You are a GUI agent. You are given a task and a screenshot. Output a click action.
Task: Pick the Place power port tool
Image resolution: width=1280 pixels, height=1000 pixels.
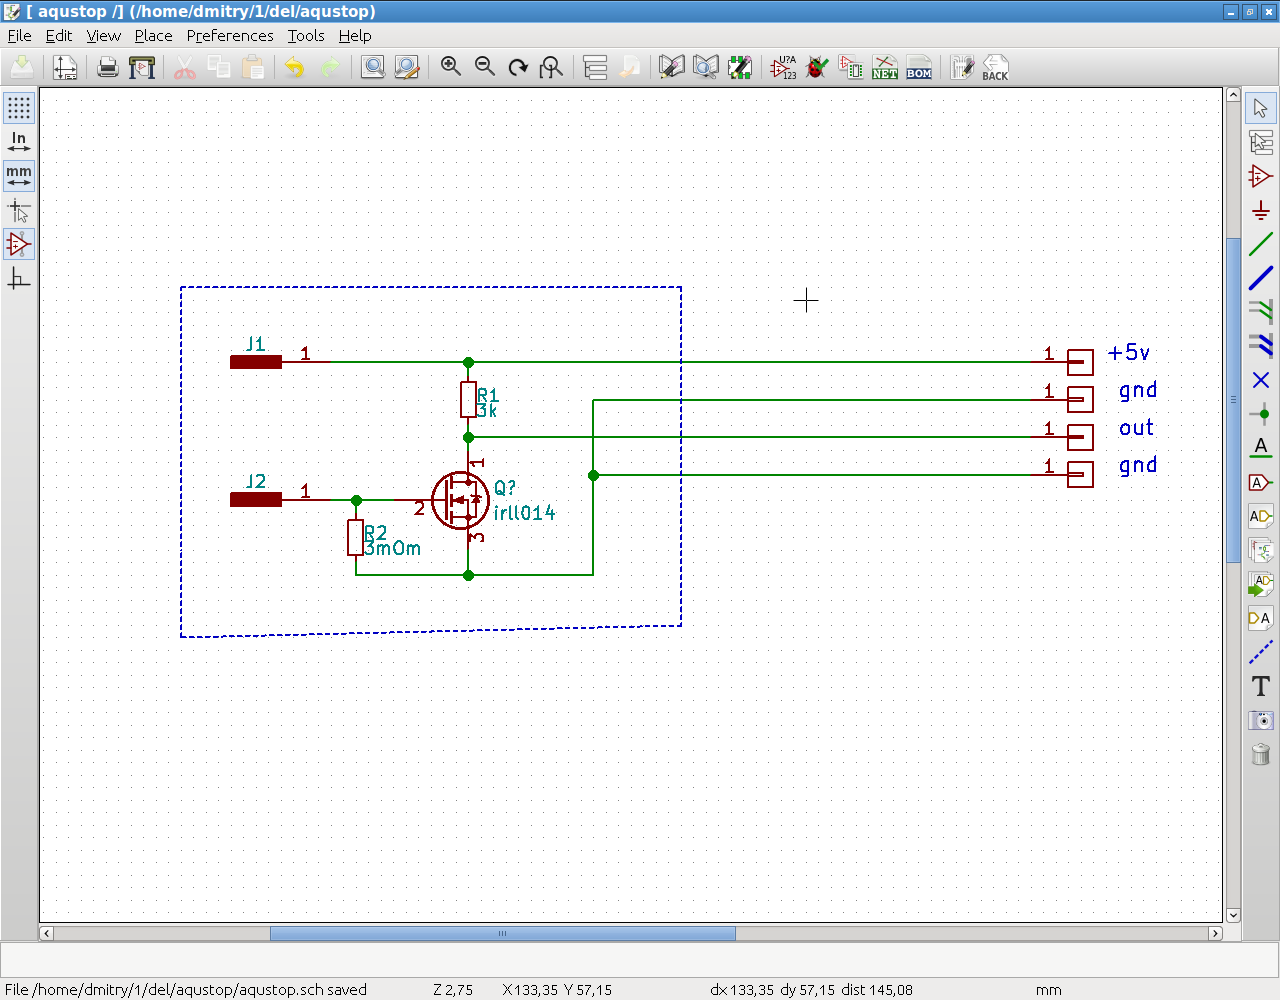pos(1260,211)
